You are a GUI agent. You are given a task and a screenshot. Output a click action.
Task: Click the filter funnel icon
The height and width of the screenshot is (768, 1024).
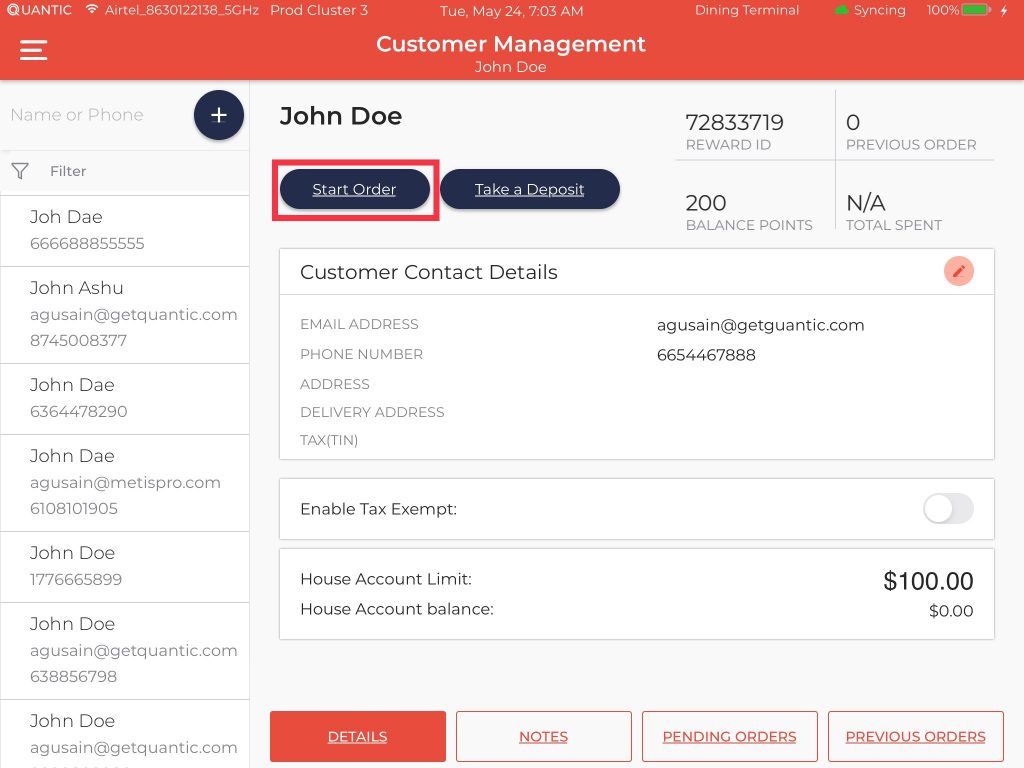tap(20, 171)
